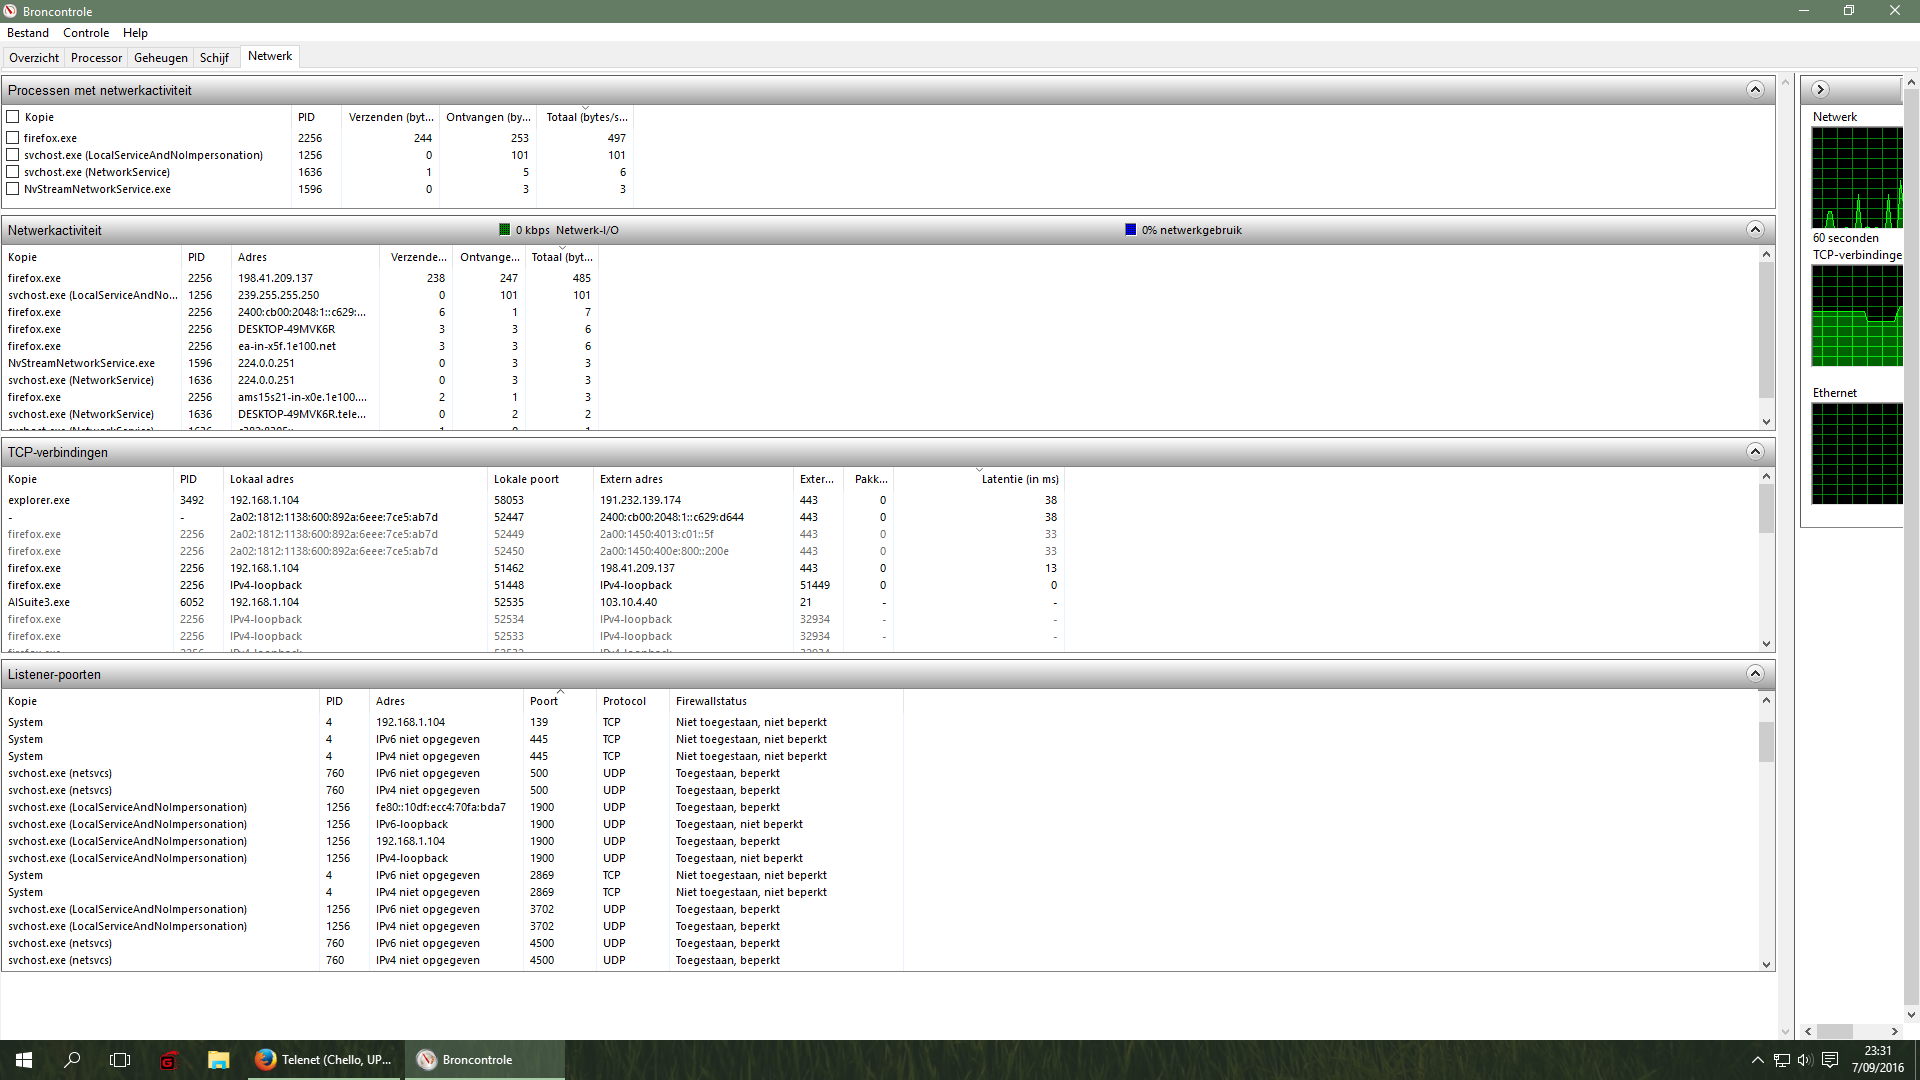Image resolution: width=1920 pixels, height=1080 pixels.
Task: Toggle the Kopie select-all checkbox
Action: 13,117
